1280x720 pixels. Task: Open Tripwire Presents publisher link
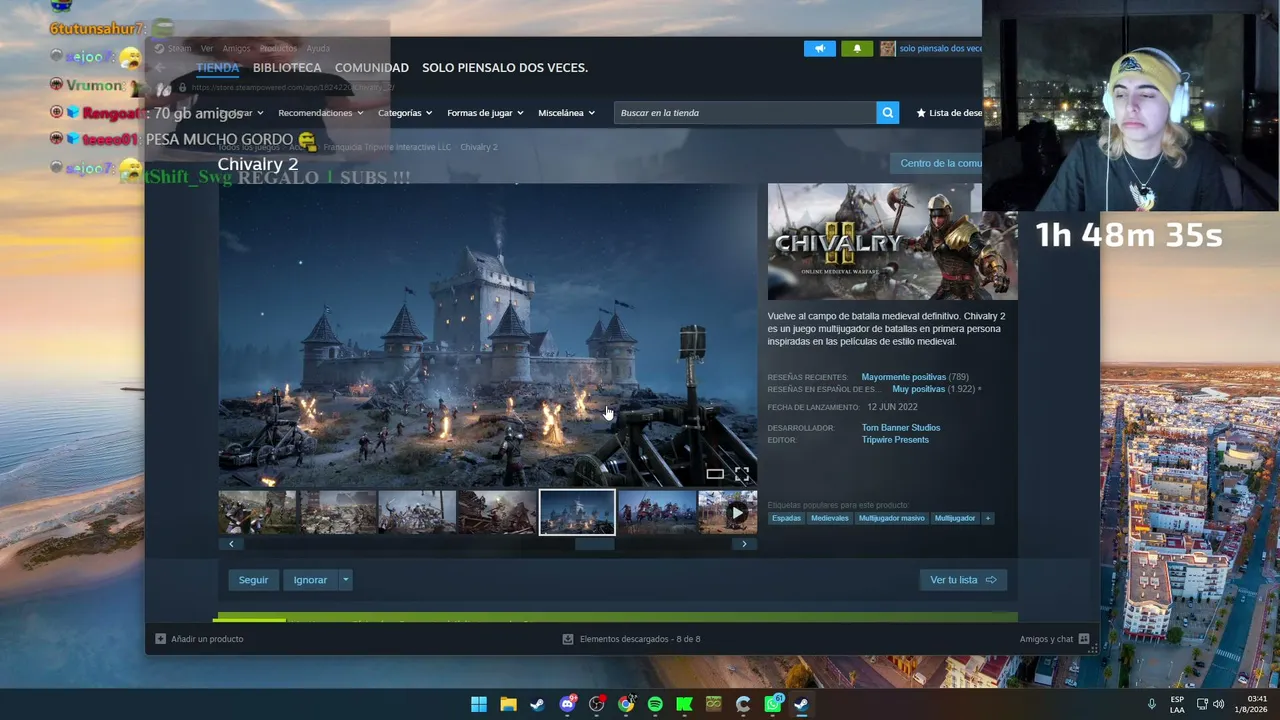(895, 440)
